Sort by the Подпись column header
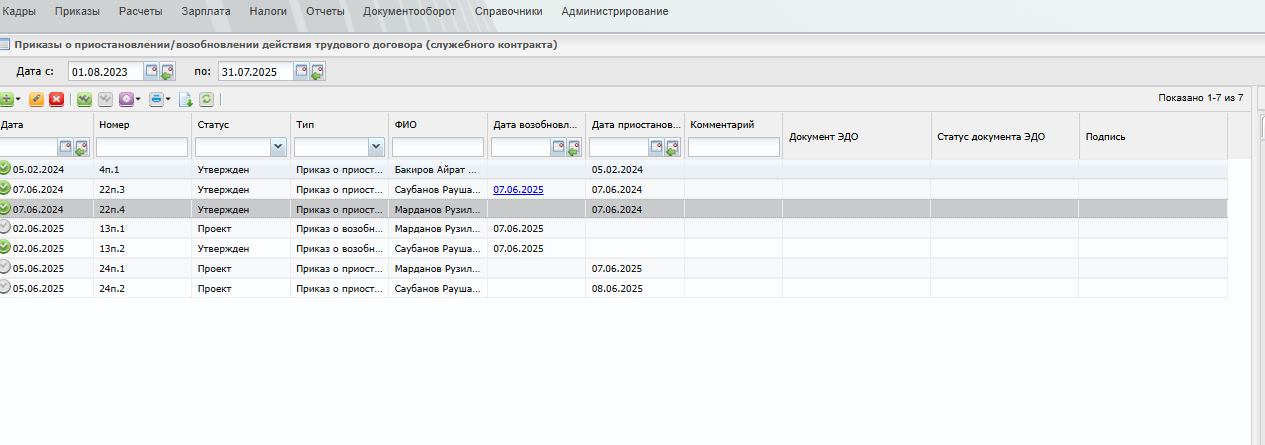The image size is (1265, 445). tap(1105, 136)
